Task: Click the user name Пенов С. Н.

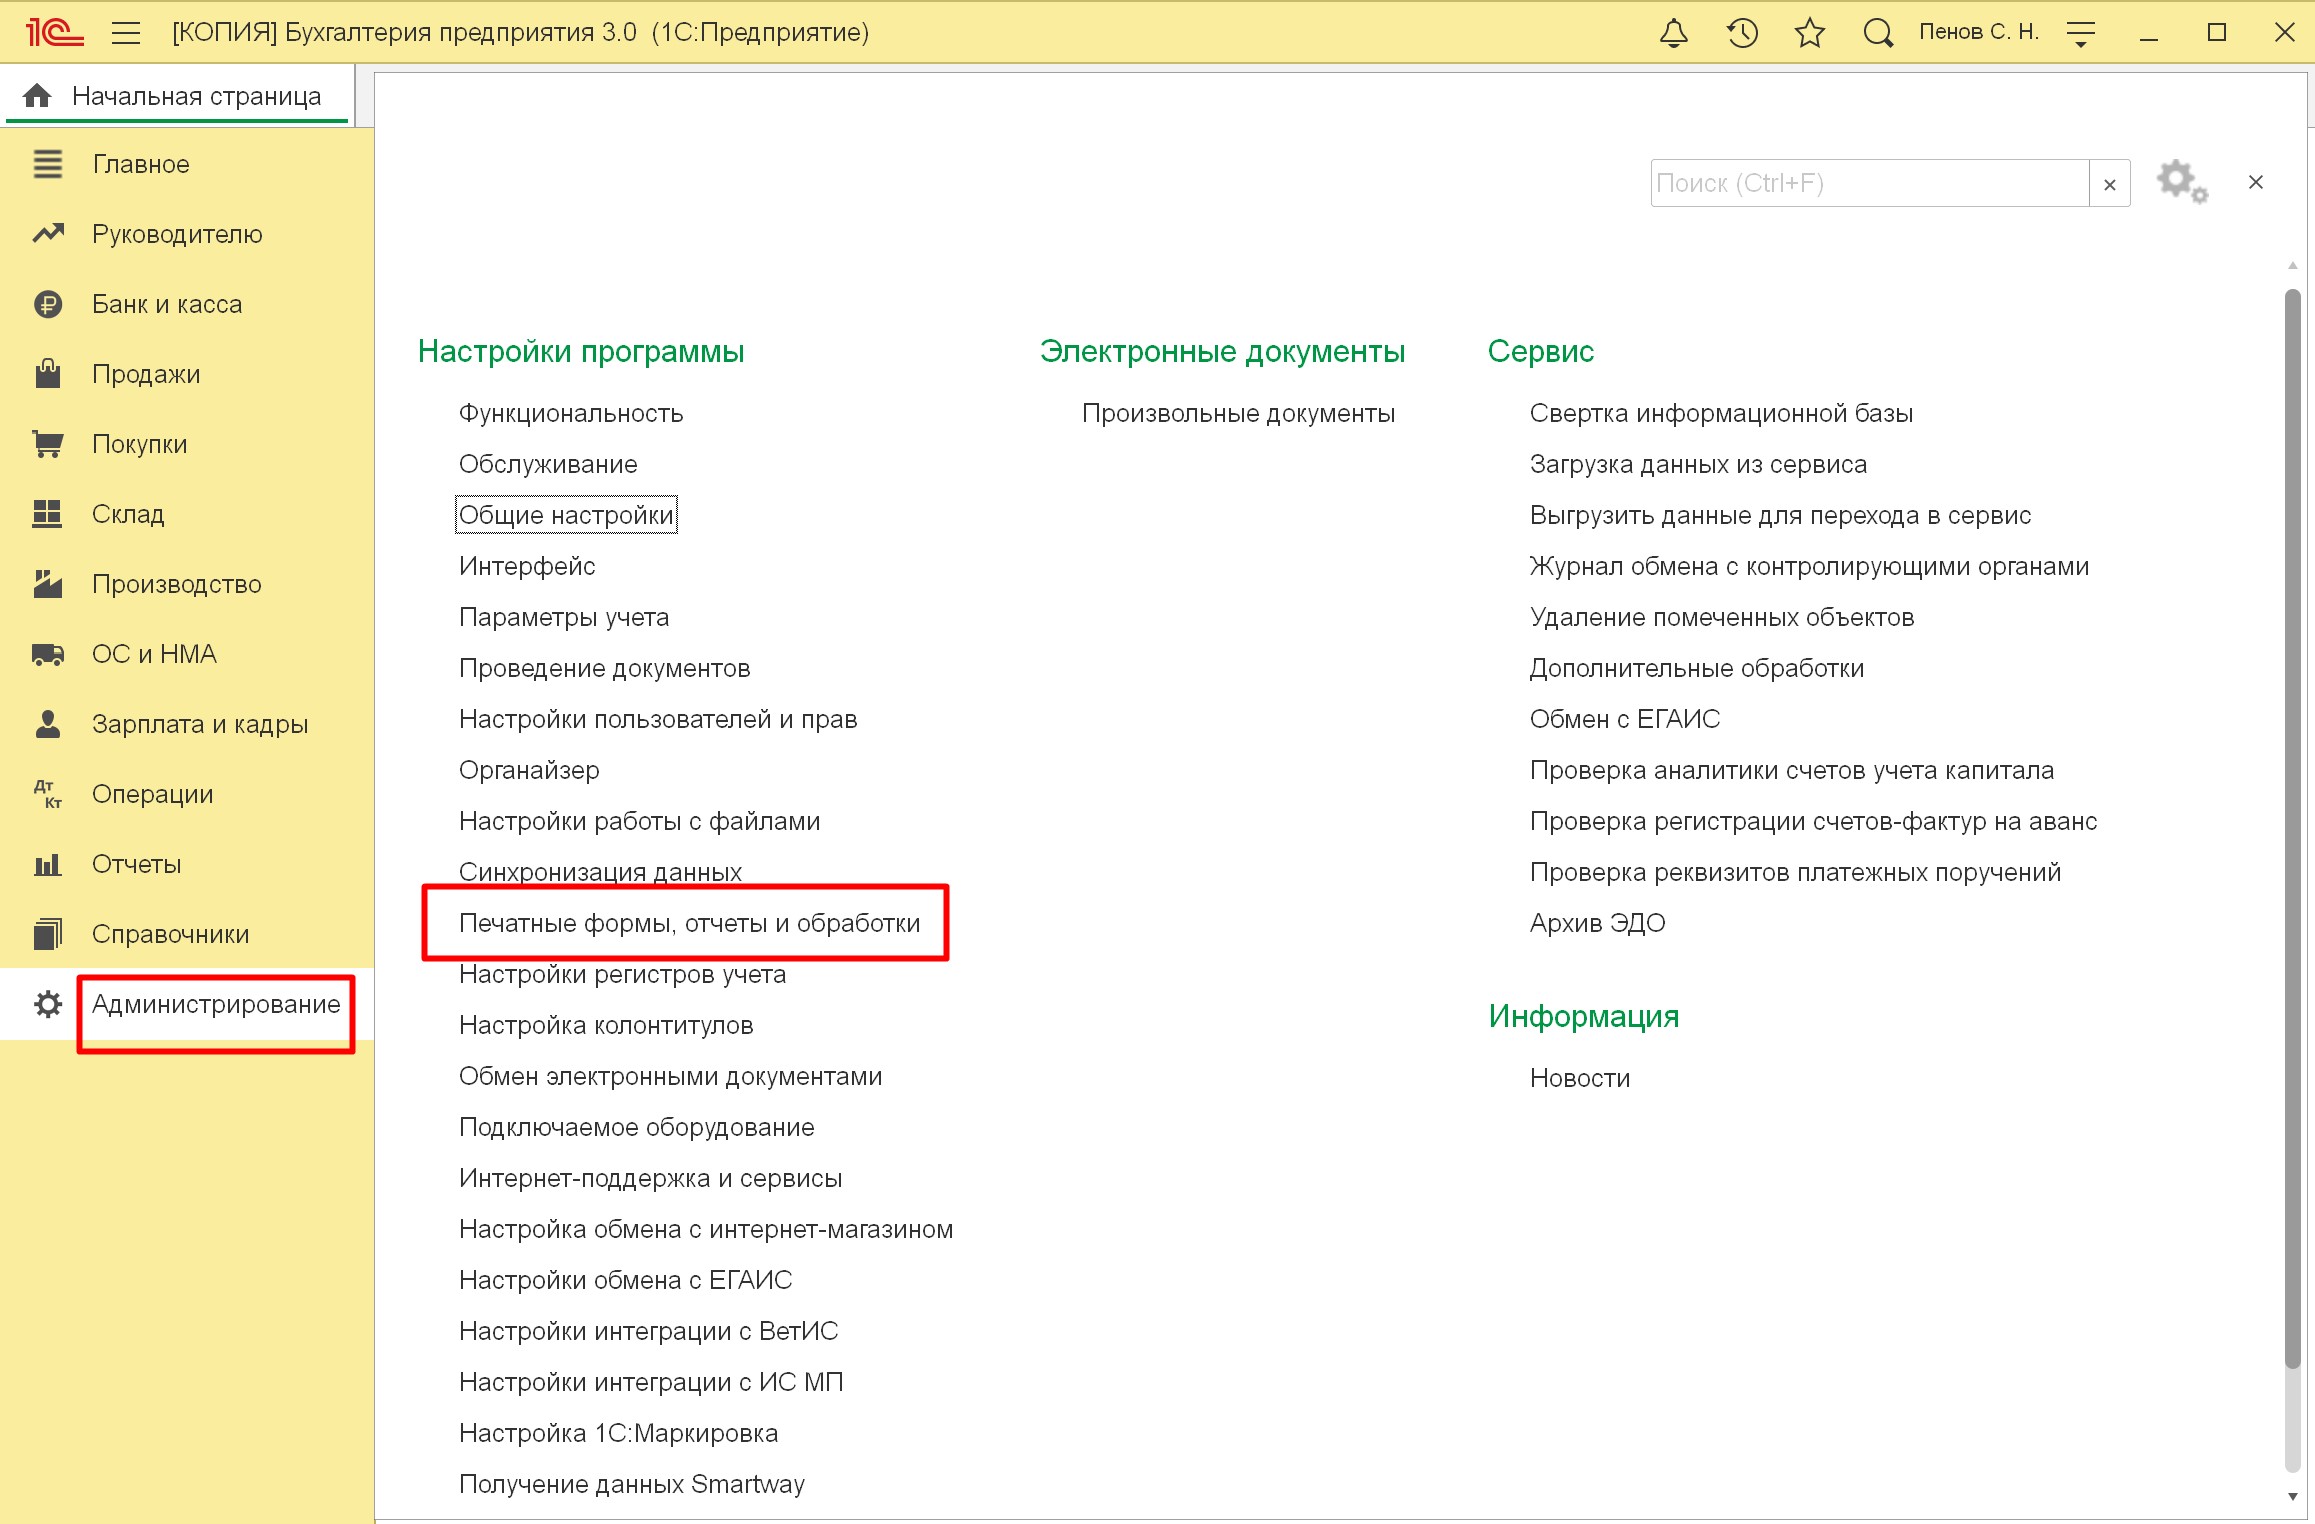Action: point(1978,32)
